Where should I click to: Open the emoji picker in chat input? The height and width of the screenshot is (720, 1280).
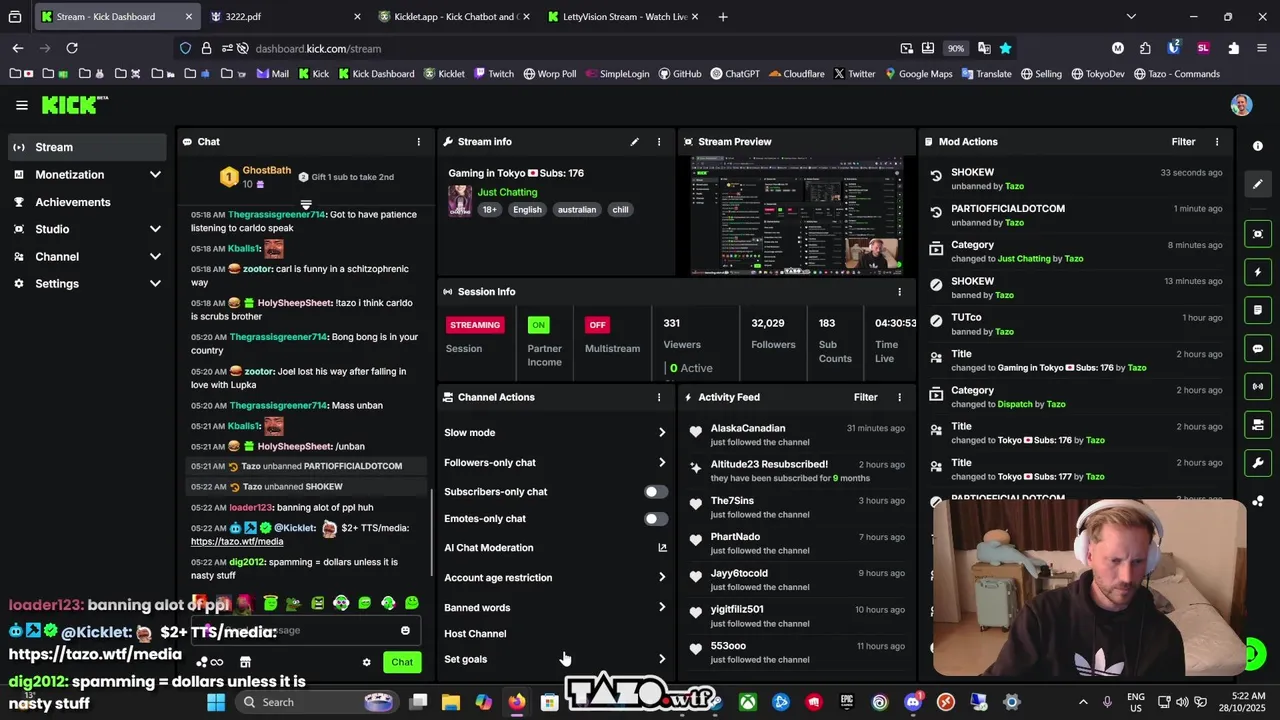pyautogui.click(x=405, y=631)
